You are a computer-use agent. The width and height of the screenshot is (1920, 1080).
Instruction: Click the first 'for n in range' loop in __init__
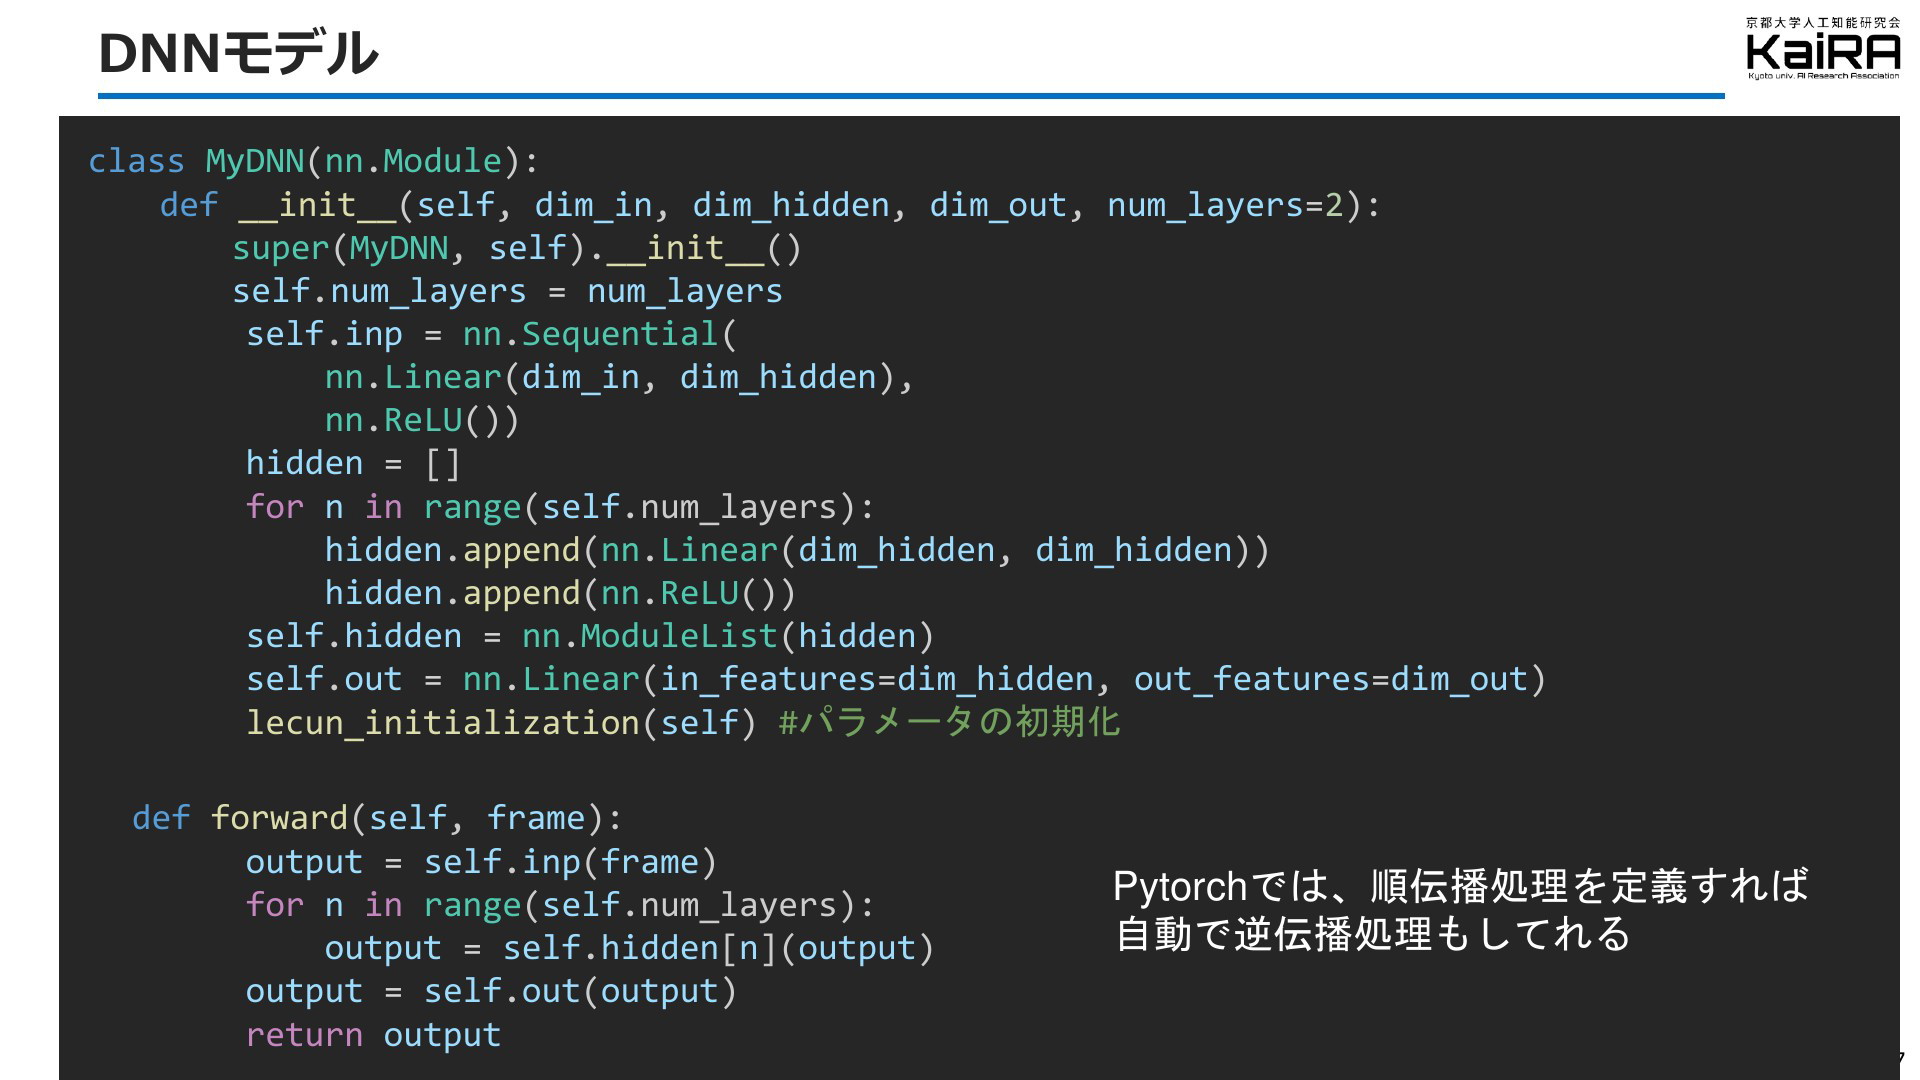pyautogui.click(x=560, y=507)
